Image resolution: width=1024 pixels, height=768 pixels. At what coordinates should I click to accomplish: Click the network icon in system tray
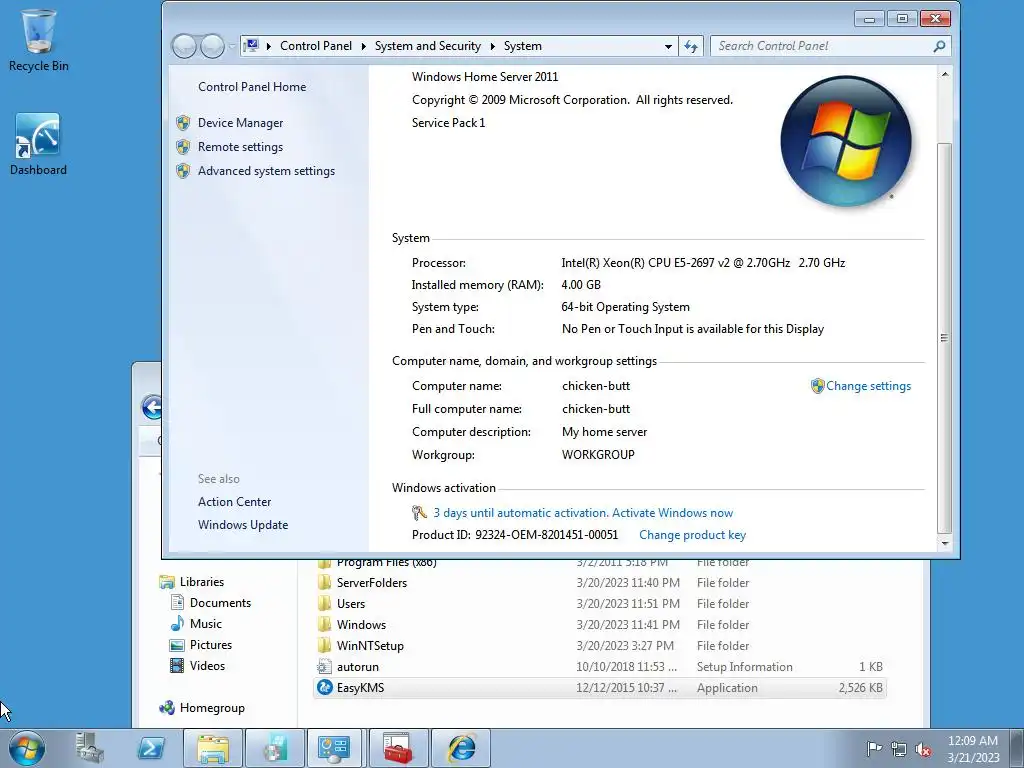coord(899,749)
